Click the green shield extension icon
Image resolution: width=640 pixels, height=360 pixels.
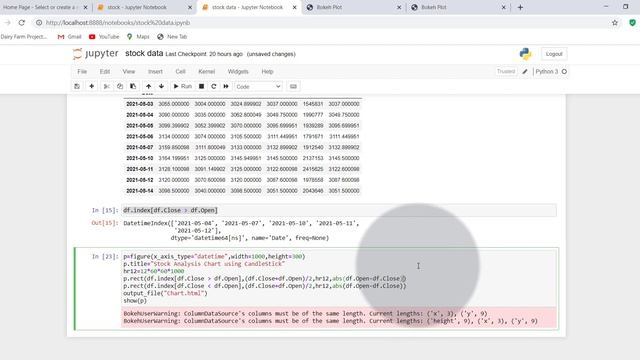point(632,23)
